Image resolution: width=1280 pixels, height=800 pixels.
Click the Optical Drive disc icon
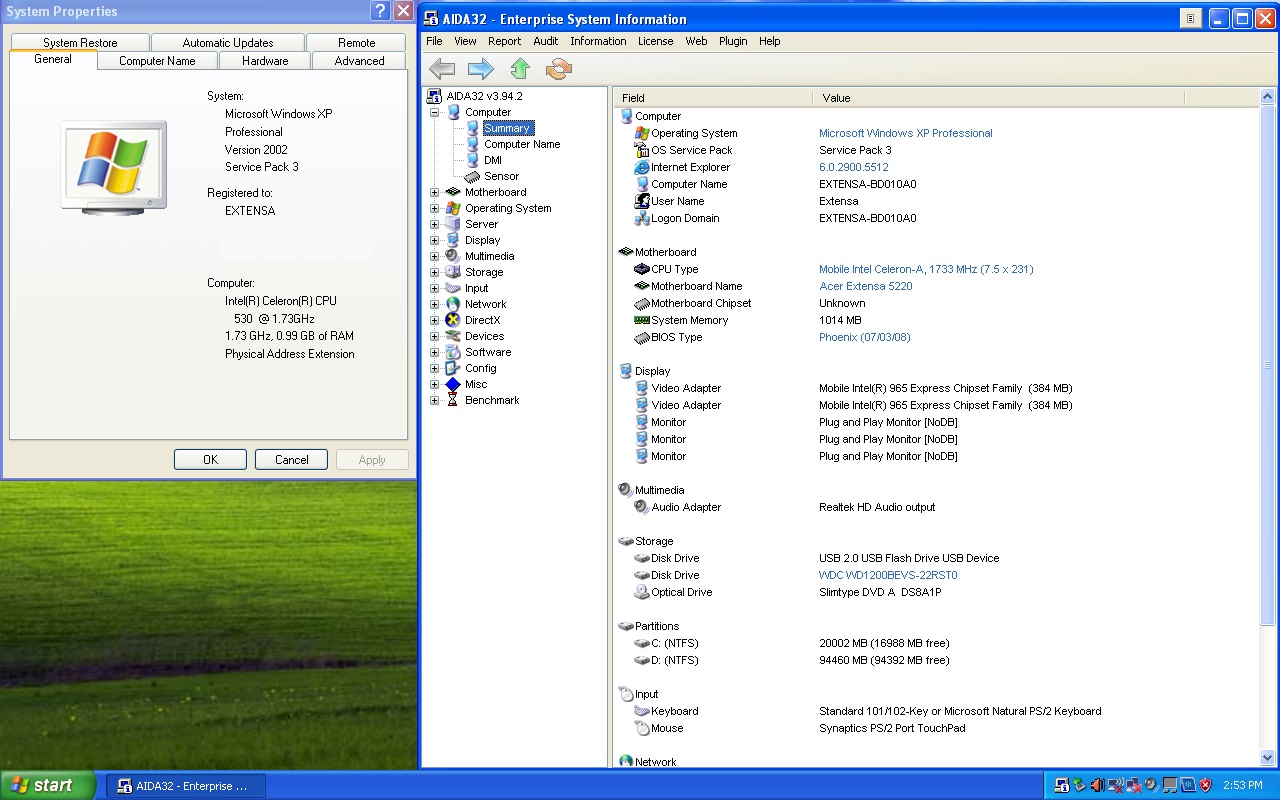click(642, 592)
